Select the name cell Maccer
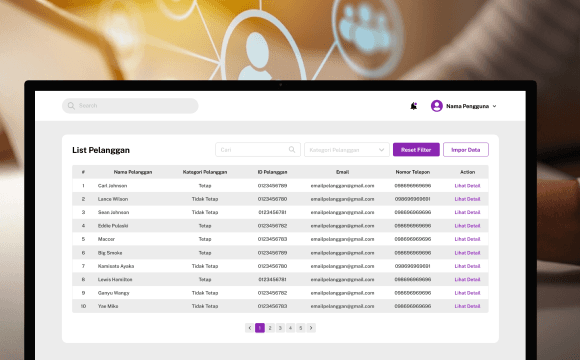Viewport: 580px width, 360px height. pyautogui.click(x=106, y=239)
